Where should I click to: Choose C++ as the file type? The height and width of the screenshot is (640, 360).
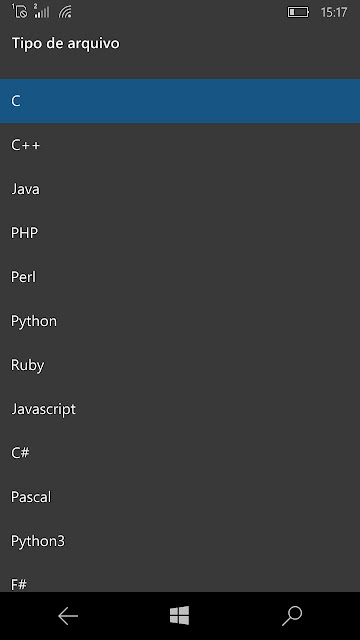[180, 145]
